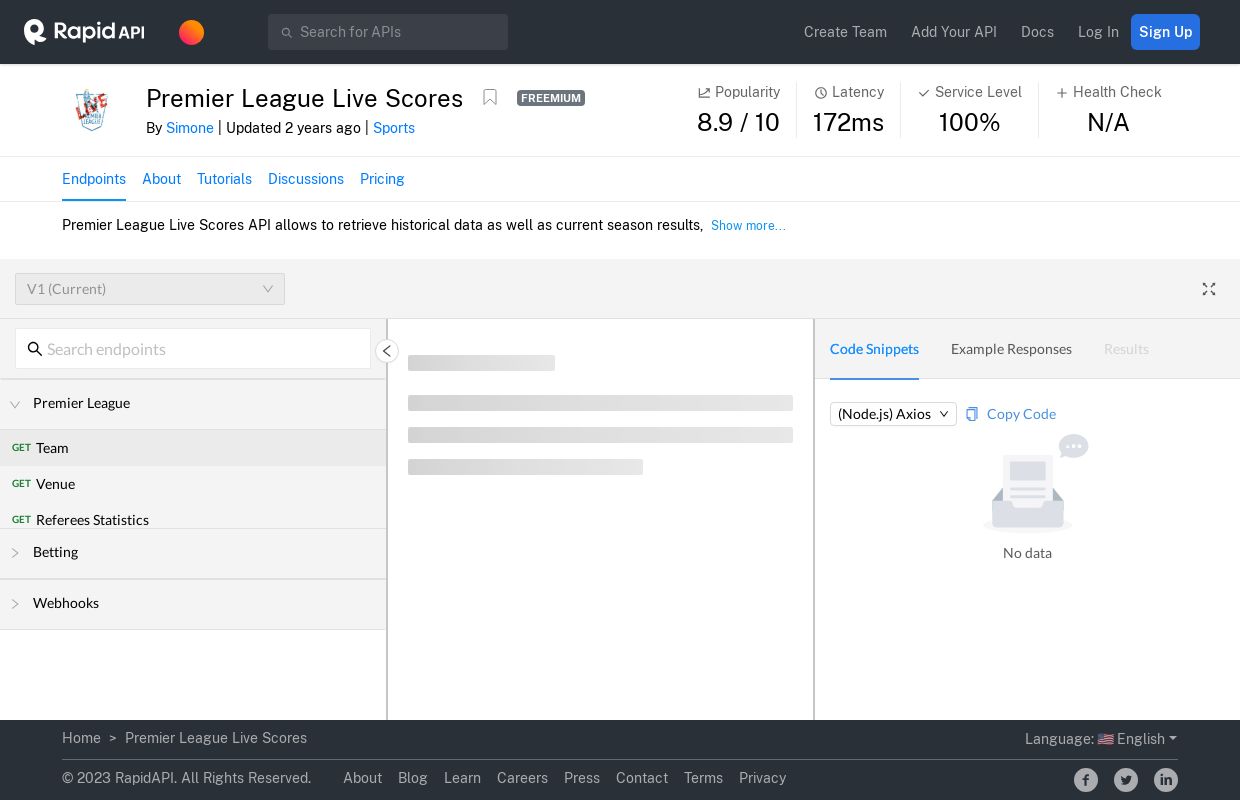Click Premier League Live Scores breadcrumb
Viewport: 1240px width, 800px height.
[216, 738]
